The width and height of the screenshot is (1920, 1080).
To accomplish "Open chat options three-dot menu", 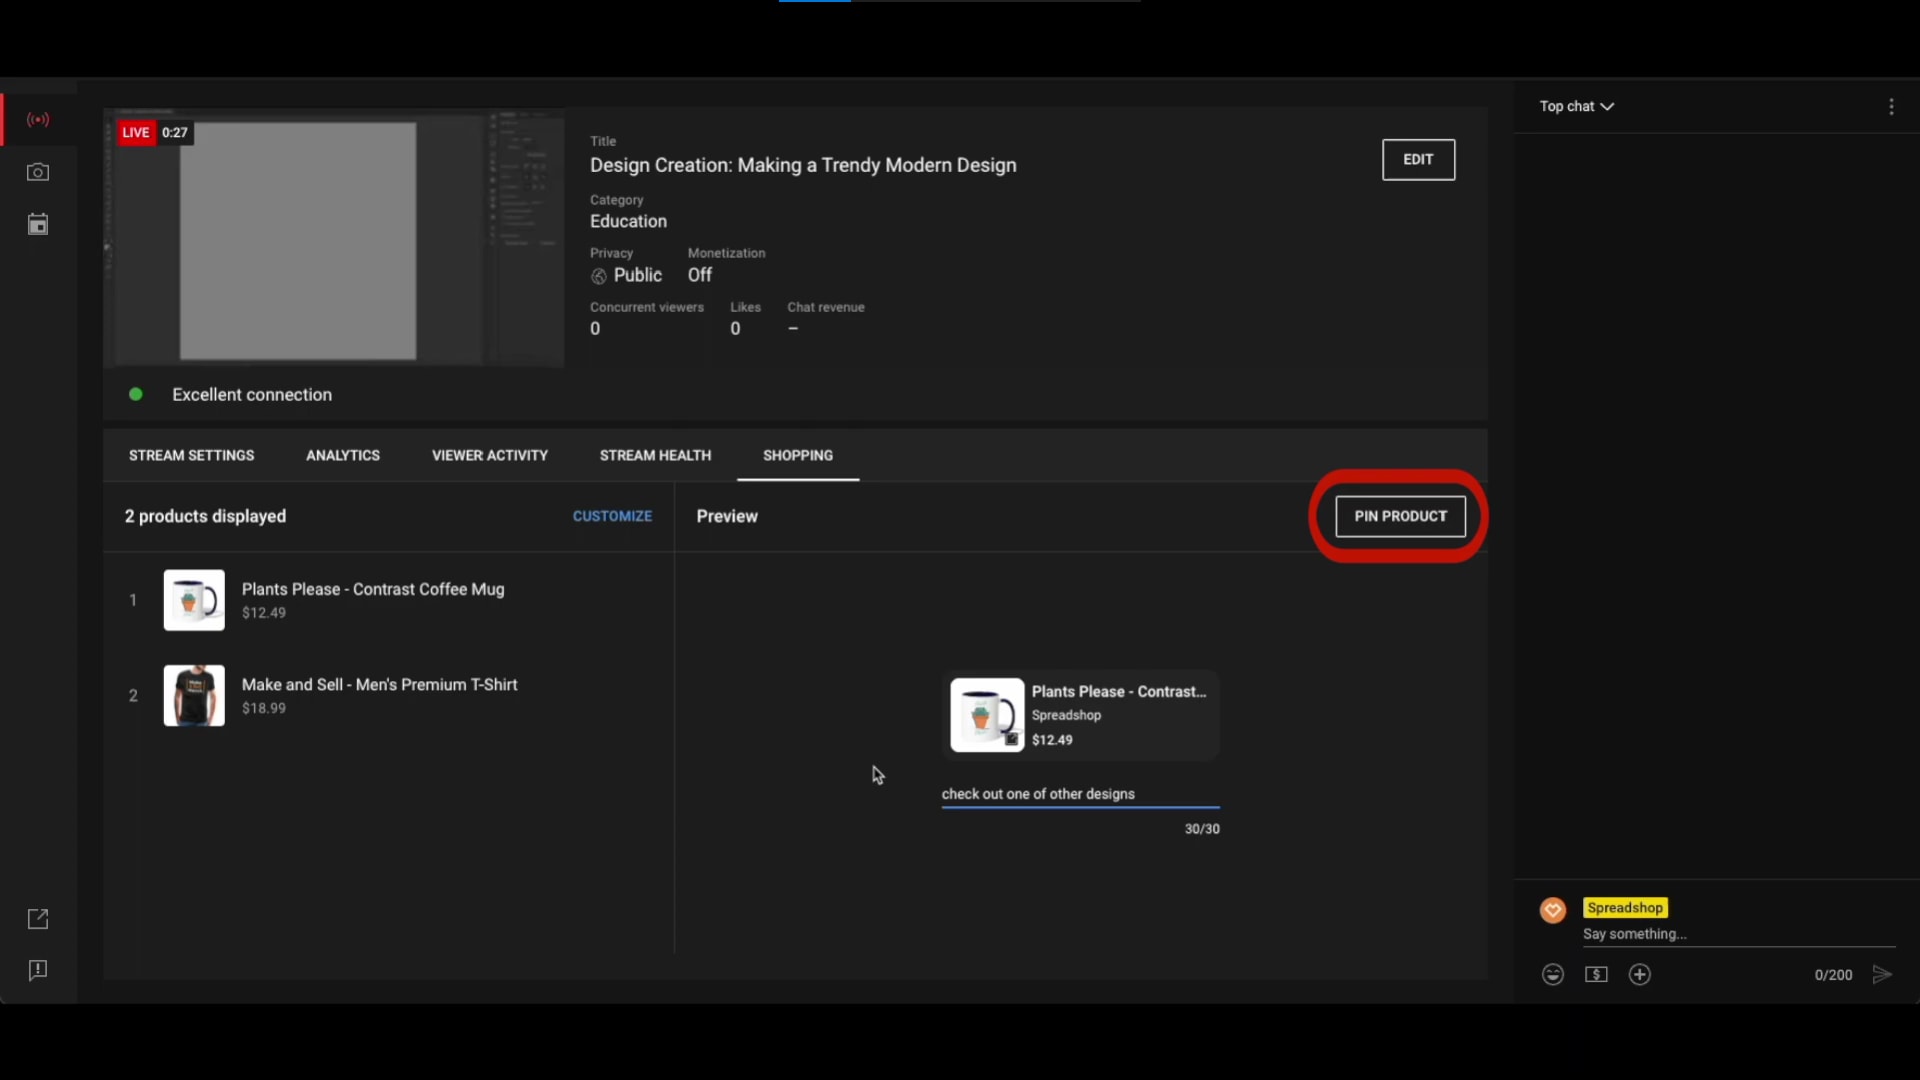I will [x=1891, y=107].
